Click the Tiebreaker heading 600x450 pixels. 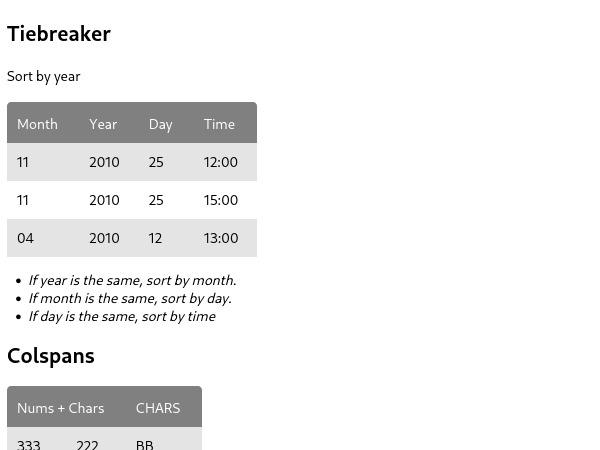coord(59,34)
